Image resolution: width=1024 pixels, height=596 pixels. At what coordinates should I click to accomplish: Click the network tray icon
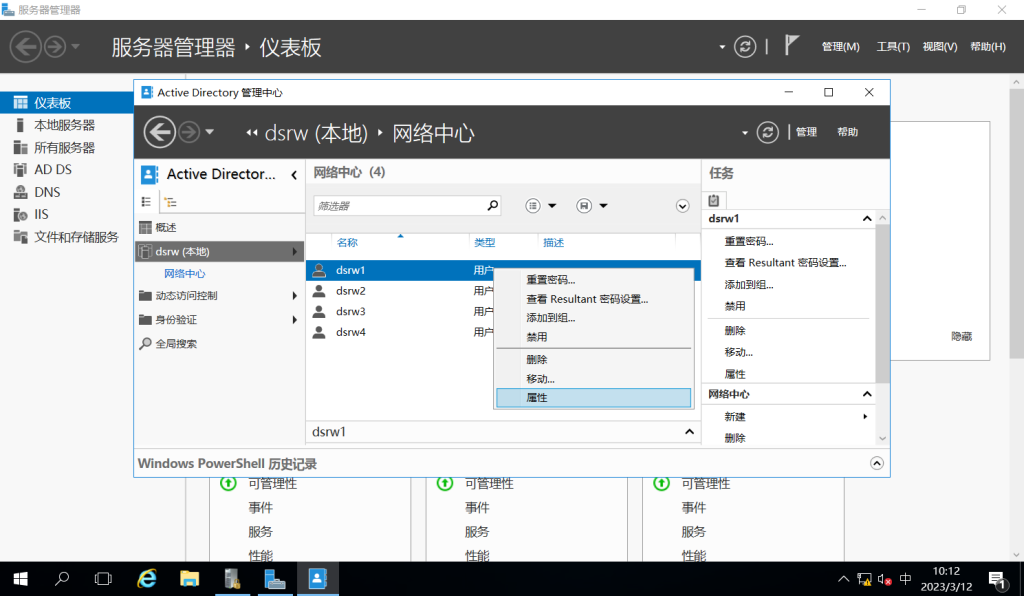(x=864, y=579)
